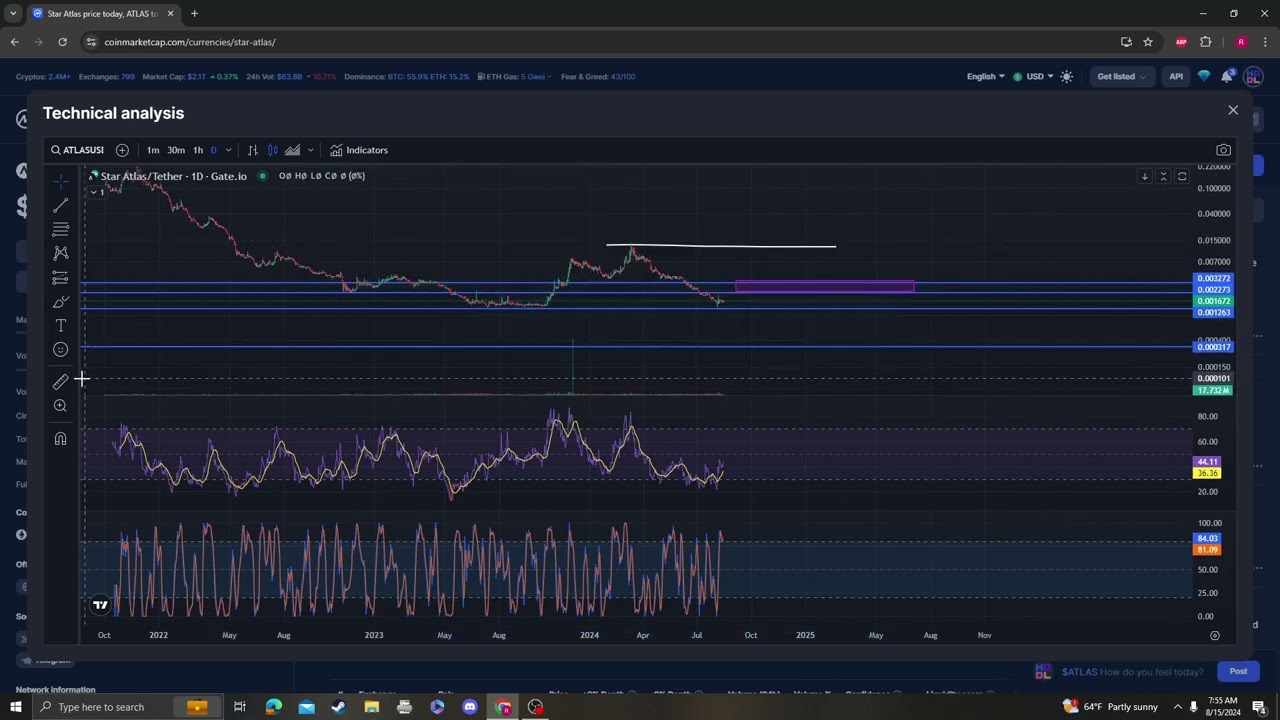Expand chart style dropdown arrow
Viewport: 1280px width, 720px height.
pos(310,150)
